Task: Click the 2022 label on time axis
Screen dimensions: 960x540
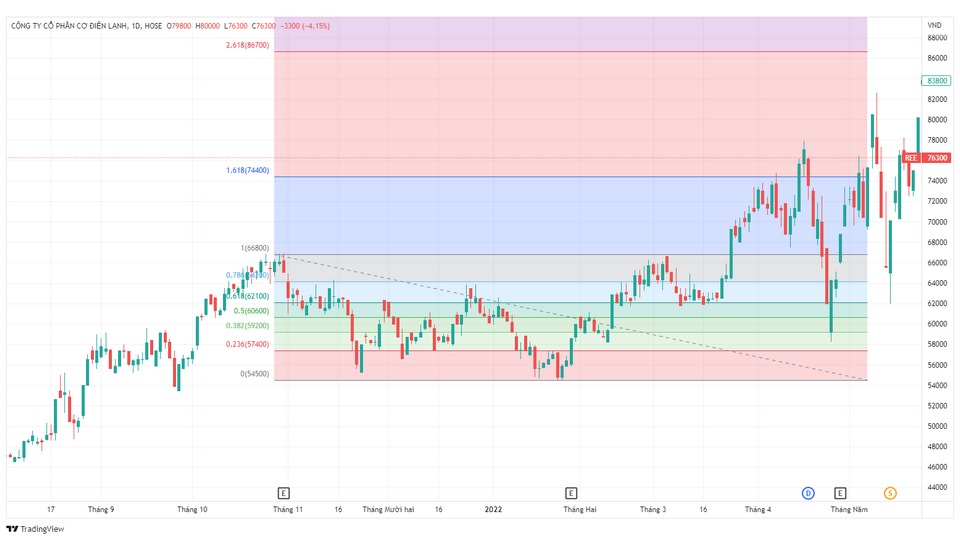Action: [x=493, y=509]
